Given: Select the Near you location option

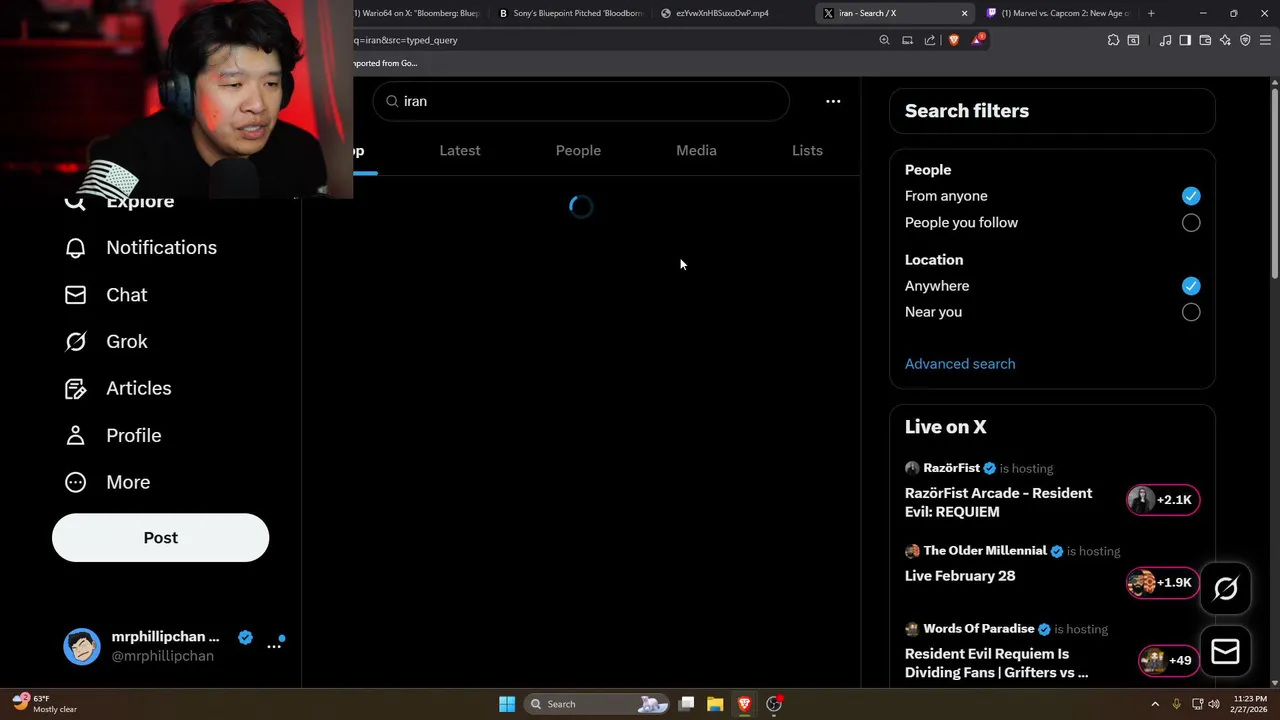Looking at the screenshot, I should click(1191, 312).
